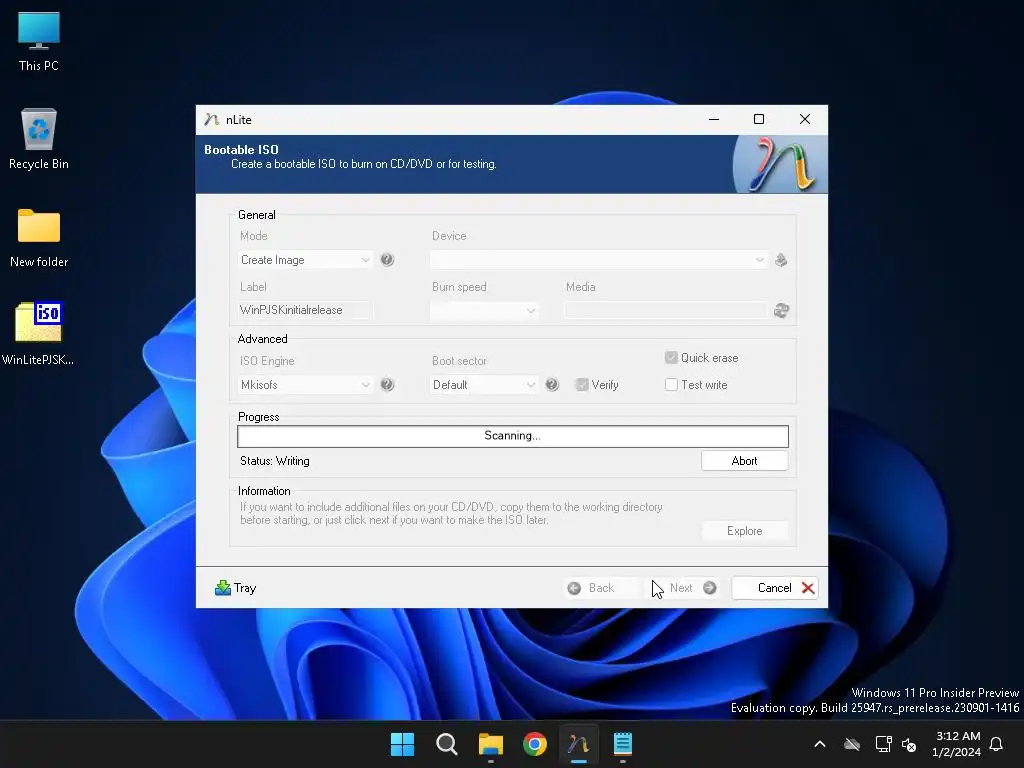Image resolution: width=1024 pixels, height=768 pixels.
Task: Open the Boot sector dropdown showing Default
Action: (484, 385)
